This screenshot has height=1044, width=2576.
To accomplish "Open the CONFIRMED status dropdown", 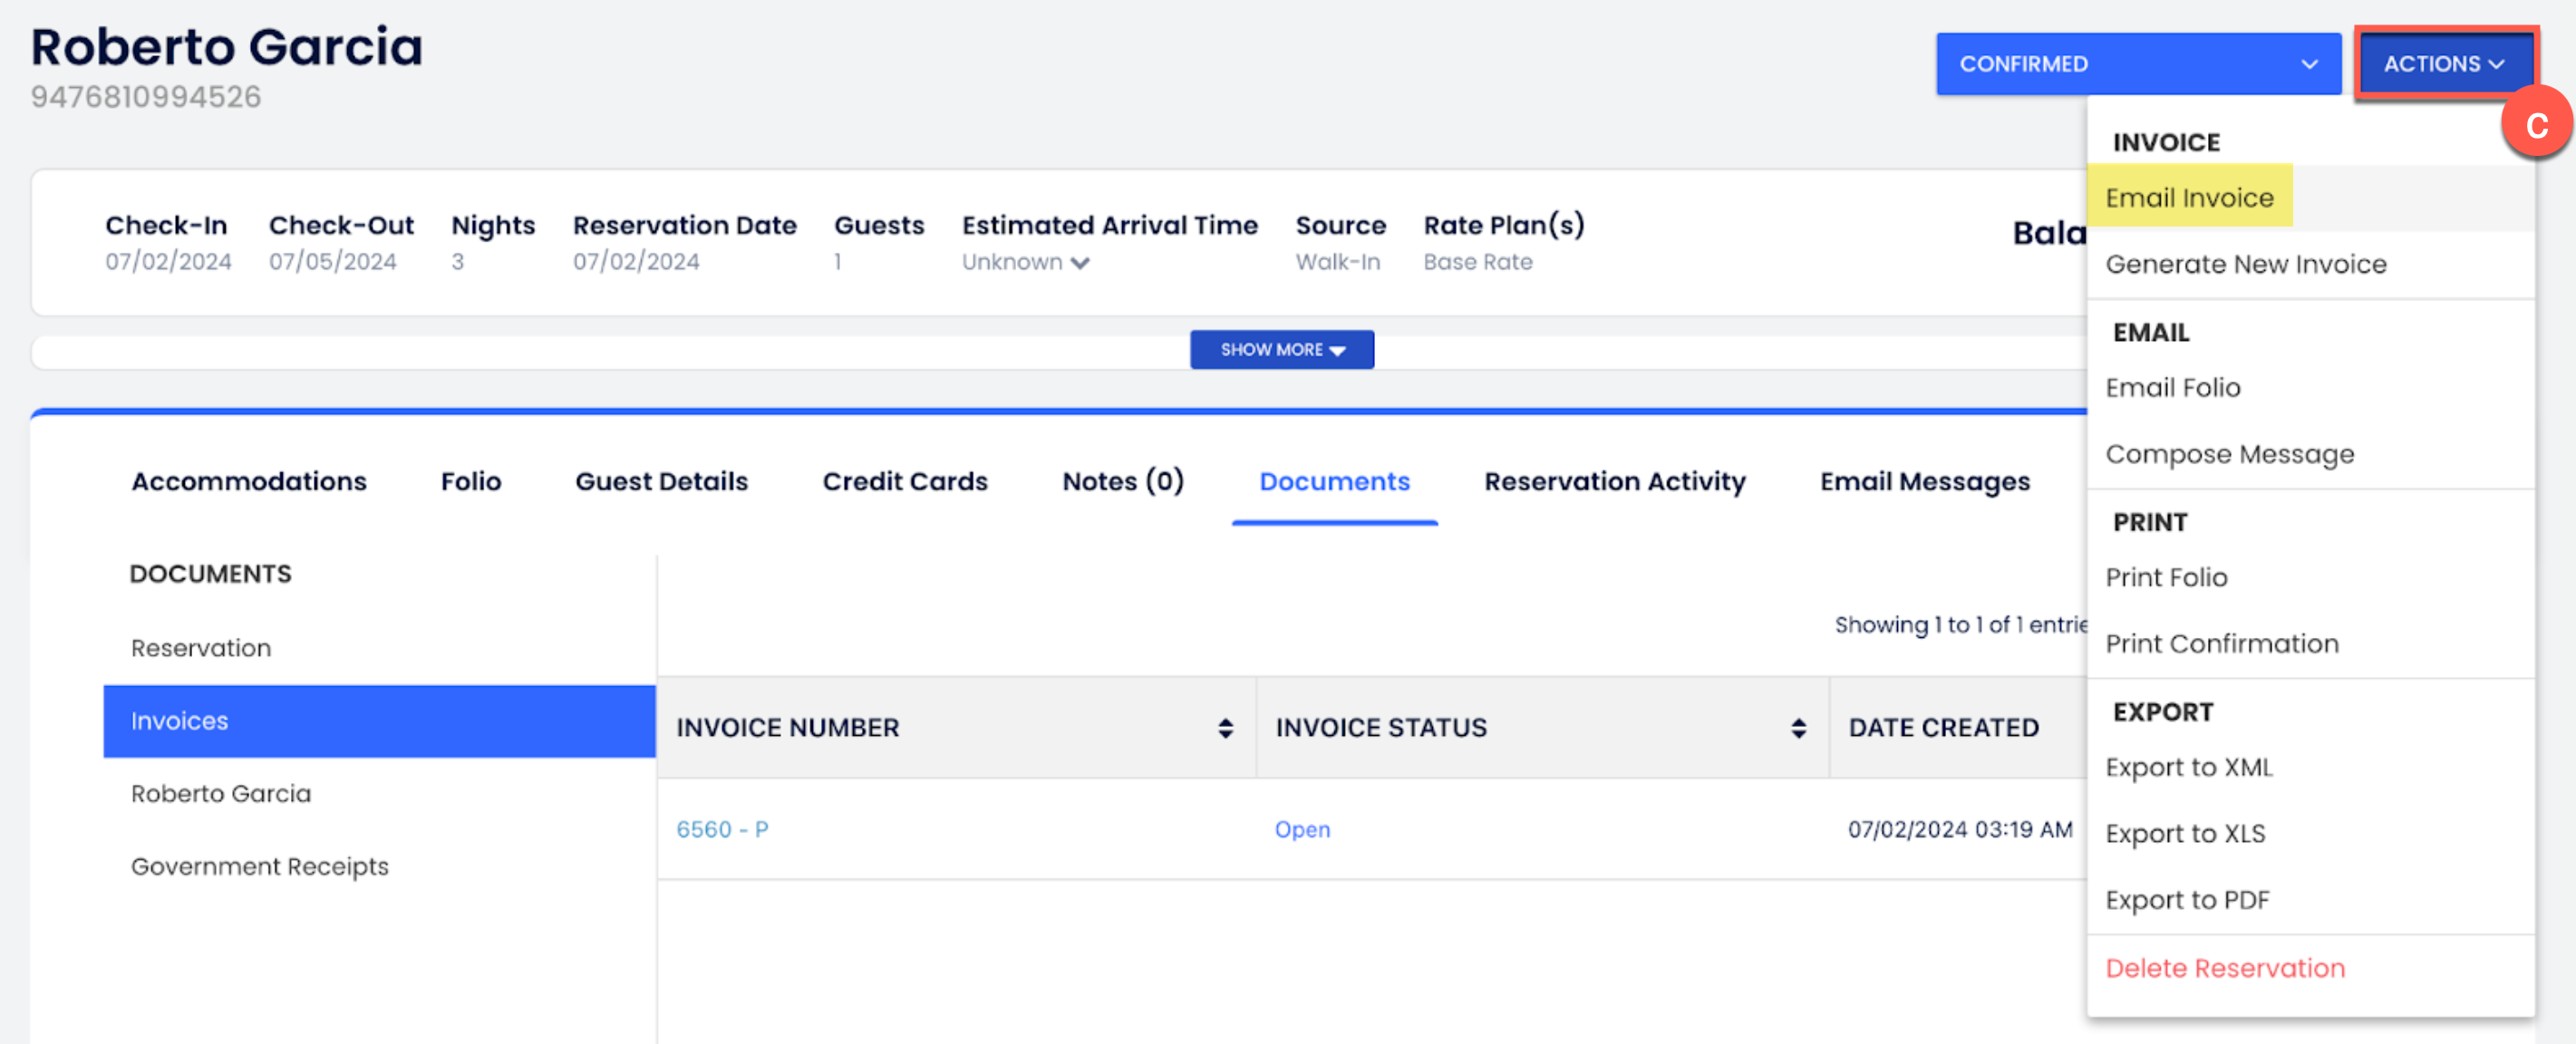I will coord(2138,64).
